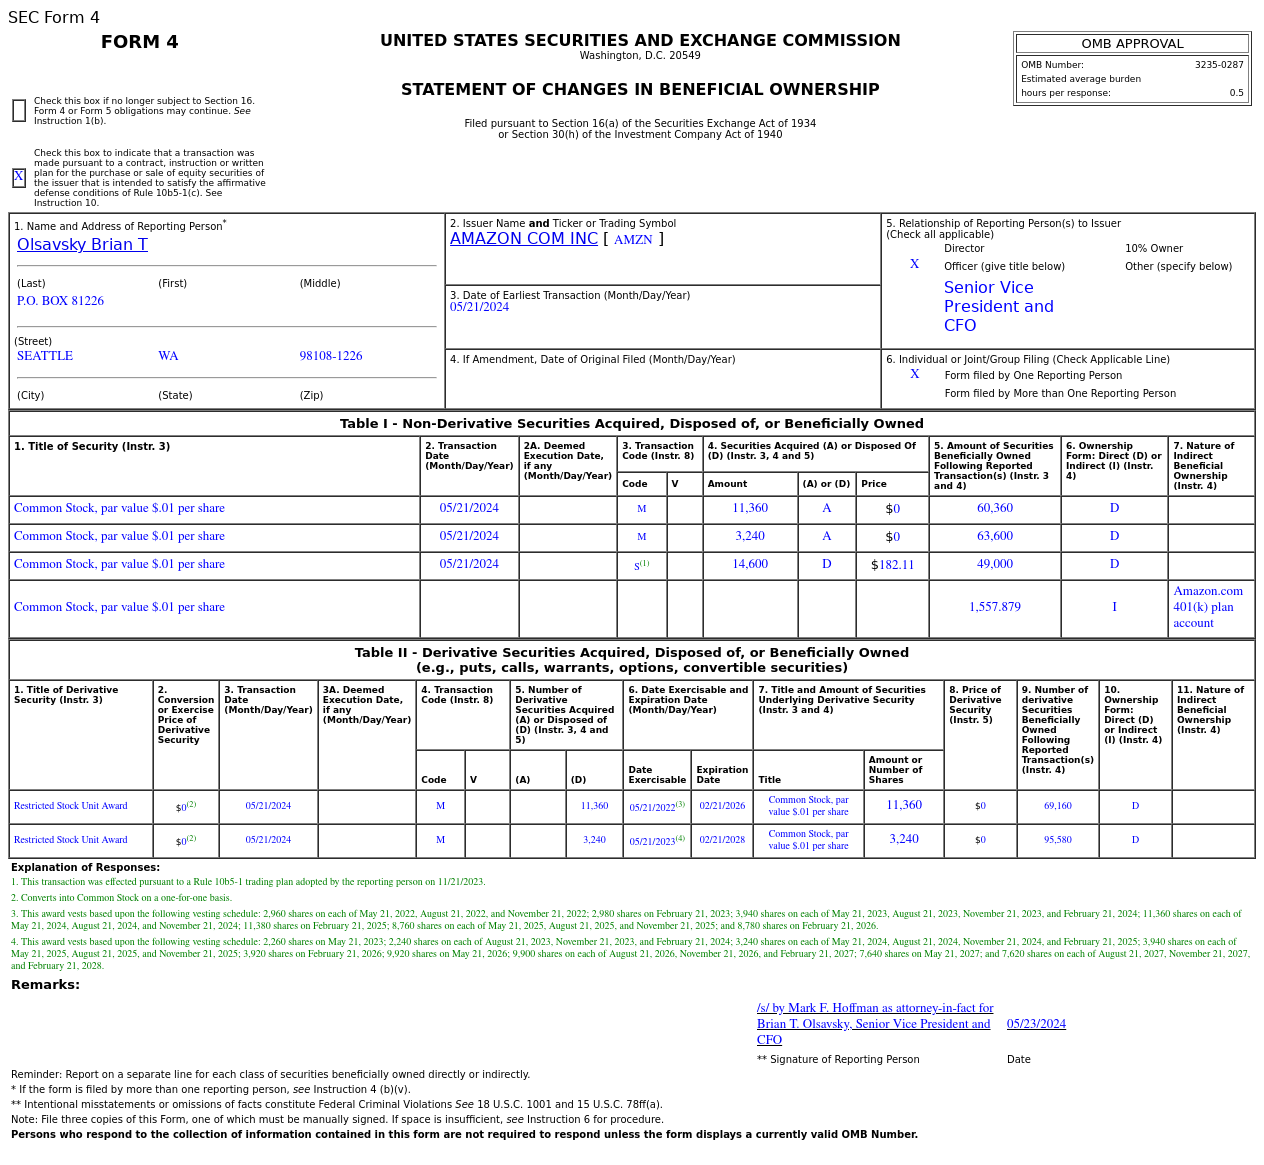Click the Indirect ownership 'I' cell
This screenshot has width=1264, height=1165.
coord(1114,608)
